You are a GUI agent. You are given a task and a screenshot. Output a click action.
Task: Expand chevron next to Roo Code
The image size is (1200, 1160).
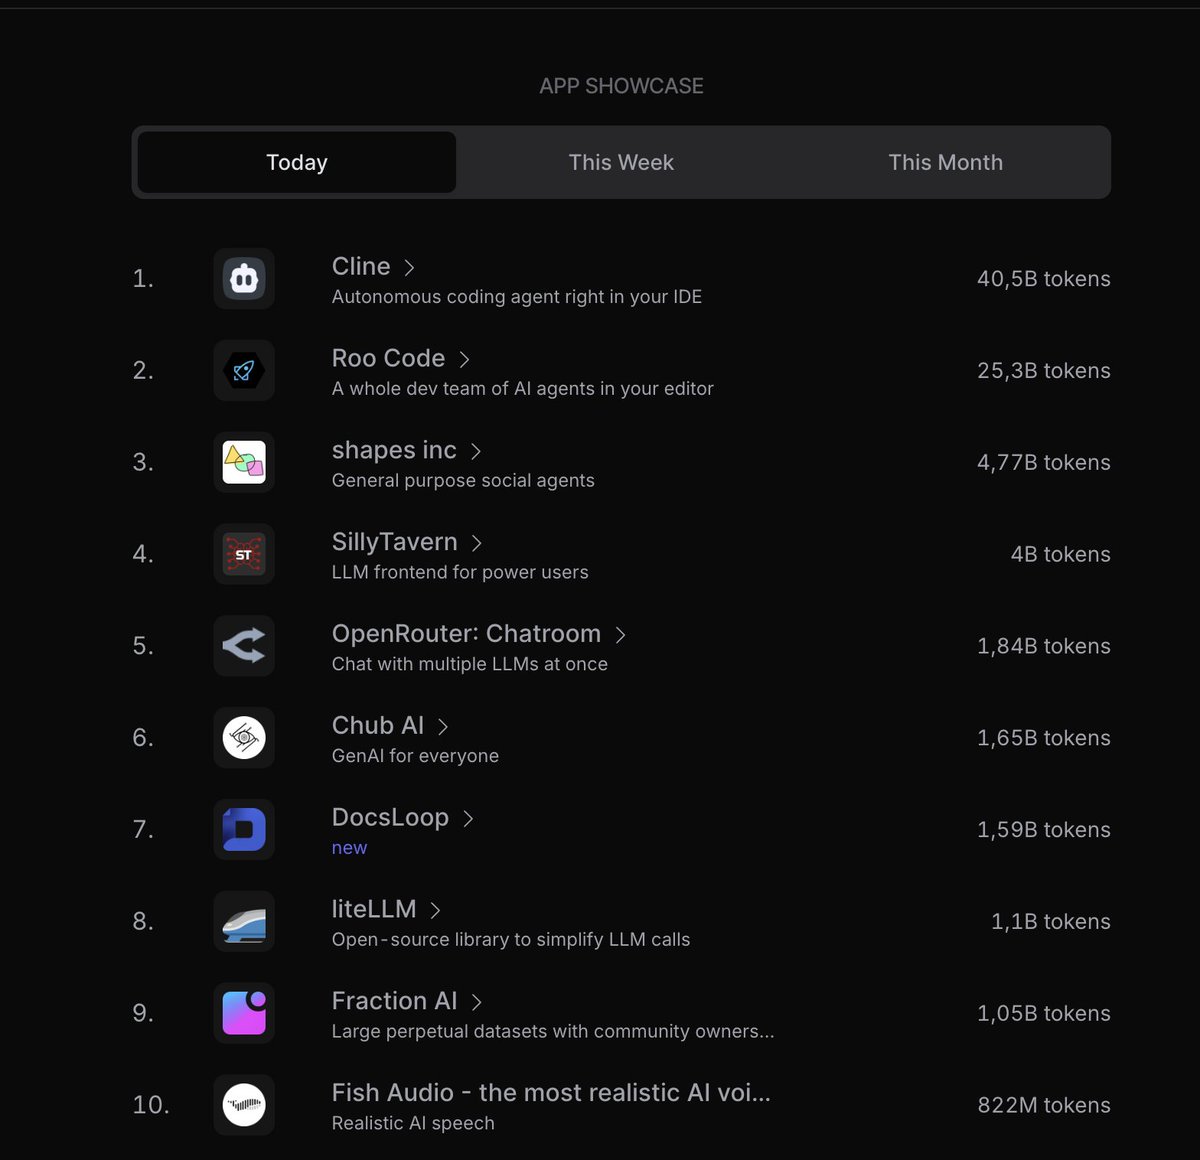click(464, 359)
